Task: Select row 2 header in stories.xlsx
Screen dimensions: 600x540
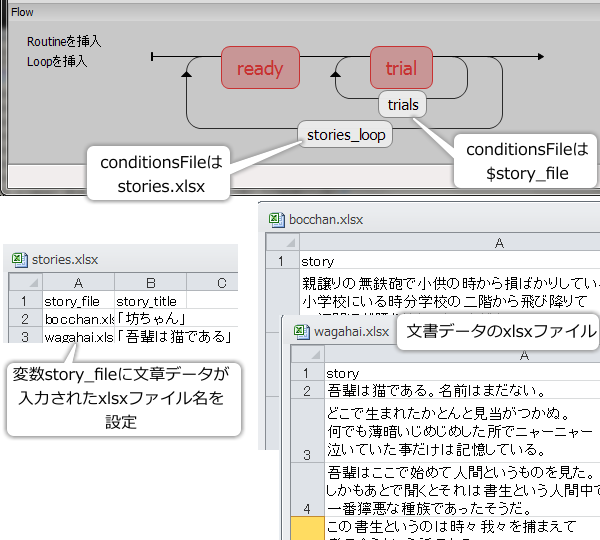Action: (26, 318)
